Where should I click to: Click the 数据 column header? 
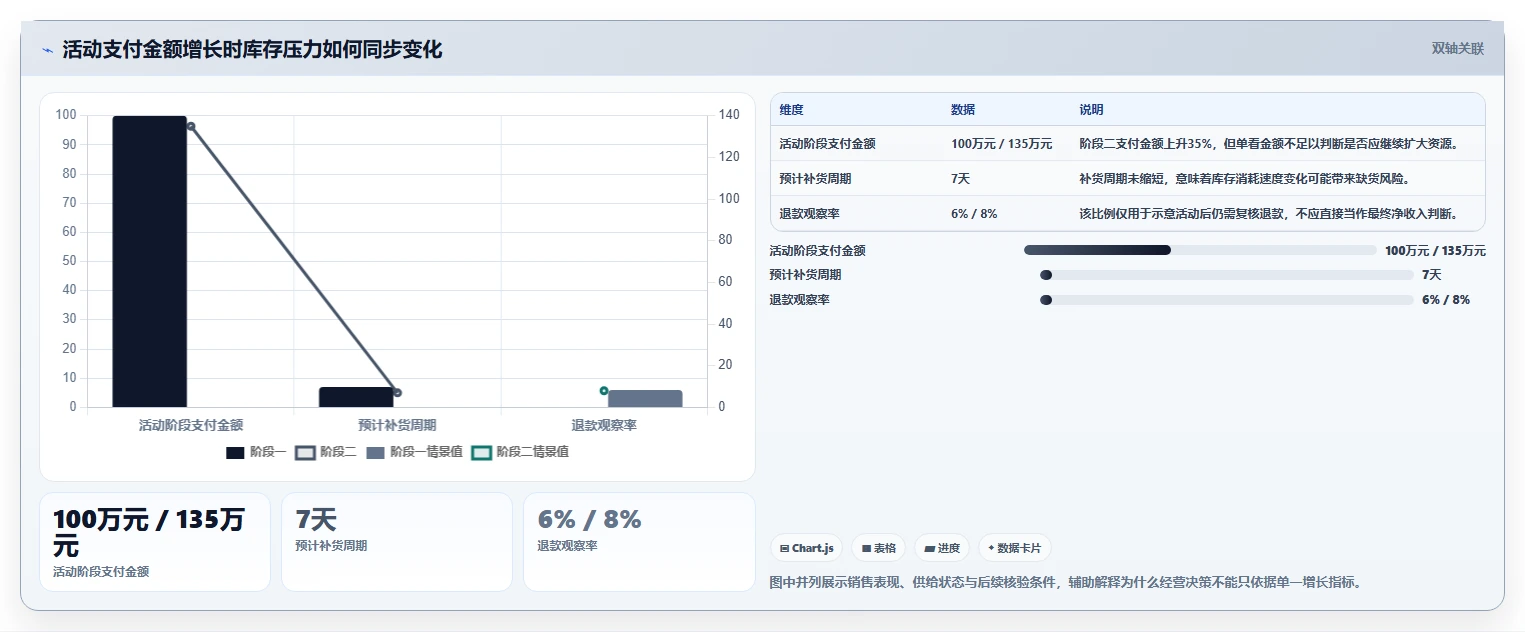tap(963, 110)
